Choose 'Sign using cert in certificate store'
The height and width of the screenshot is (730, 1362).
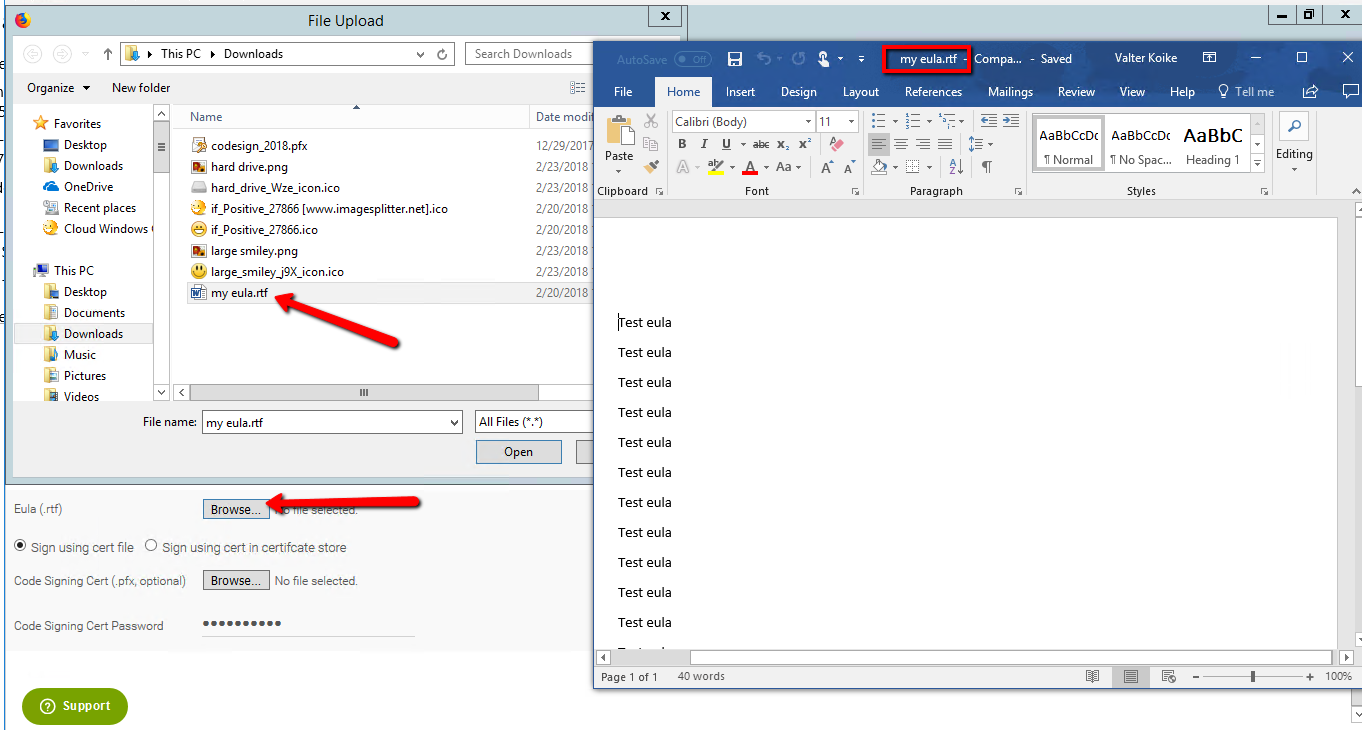click(x=151, y=546)
